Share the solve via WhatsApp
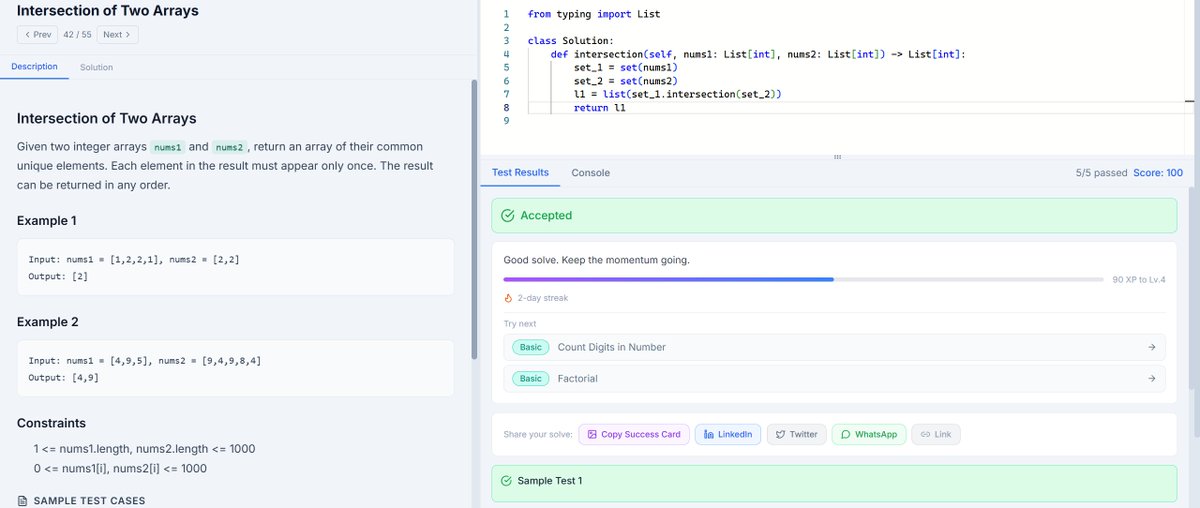The height and width of the screenshot is (508, 1200). click(x=869, y=434)
